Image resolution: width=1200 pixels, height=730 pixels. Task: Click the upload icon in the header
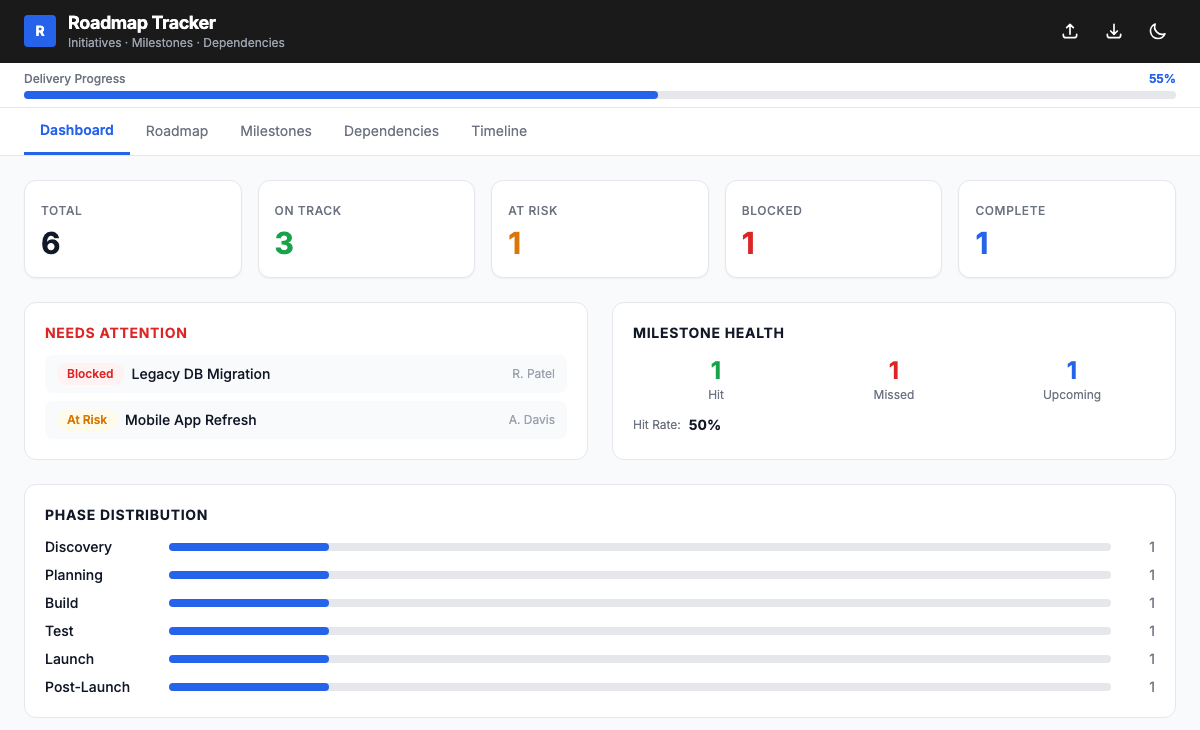(1070, 31)
